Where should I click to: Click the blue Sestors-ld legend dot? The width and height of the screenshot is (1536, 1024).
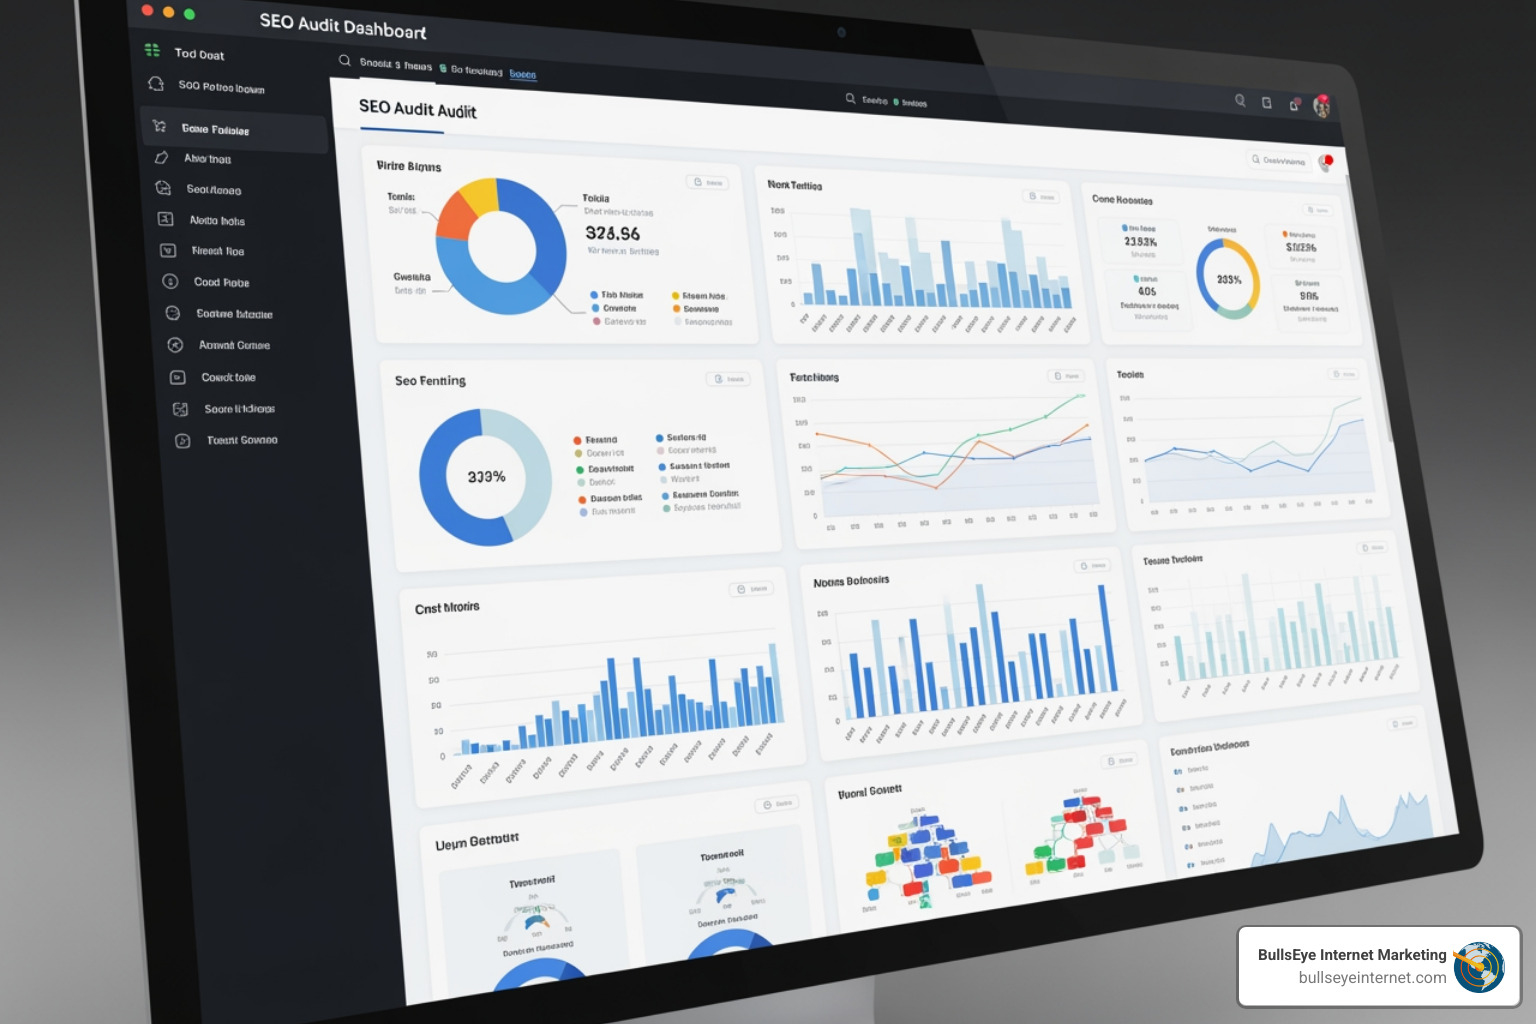(x=660, y=438)
